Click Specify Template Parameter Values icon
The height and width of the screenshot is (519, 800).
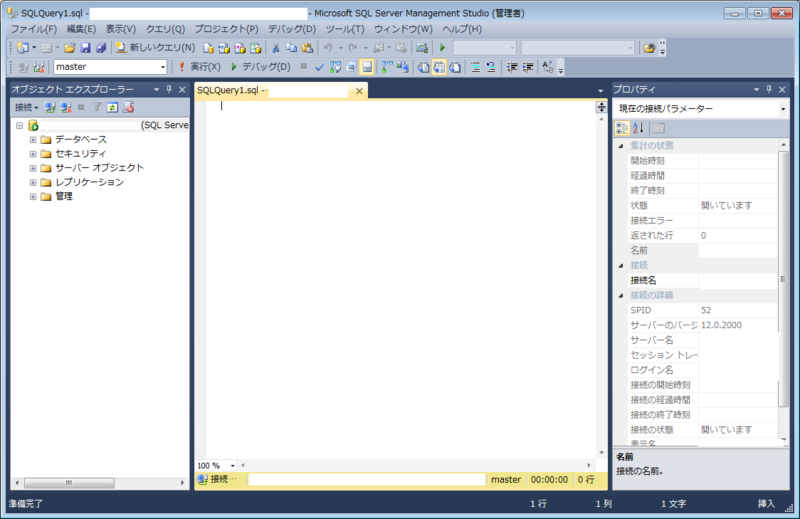[x=547, y=67]
